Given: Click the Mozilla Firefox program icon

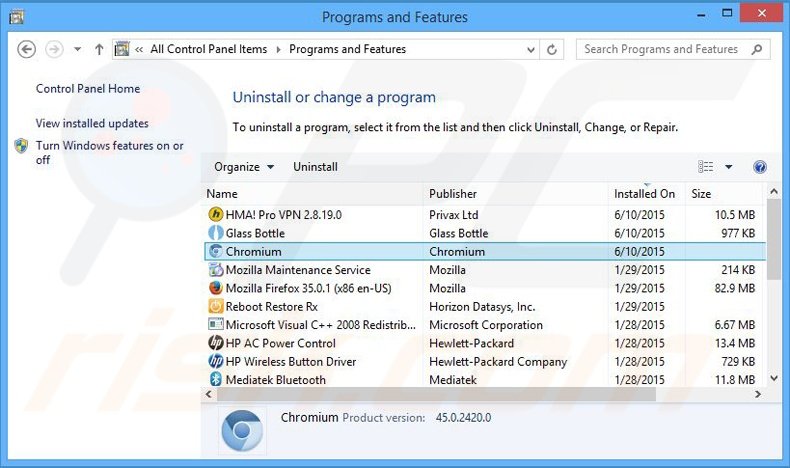Looking at the screenshot, I should click(x=216, y=288).
